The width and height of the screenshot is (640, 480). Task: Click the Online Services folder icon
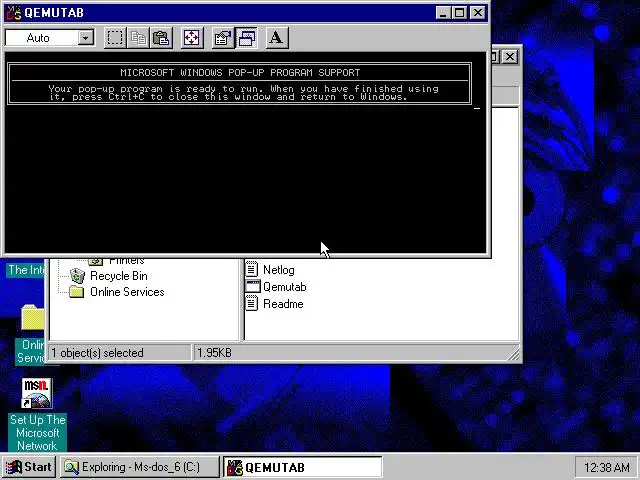[77, 292]
